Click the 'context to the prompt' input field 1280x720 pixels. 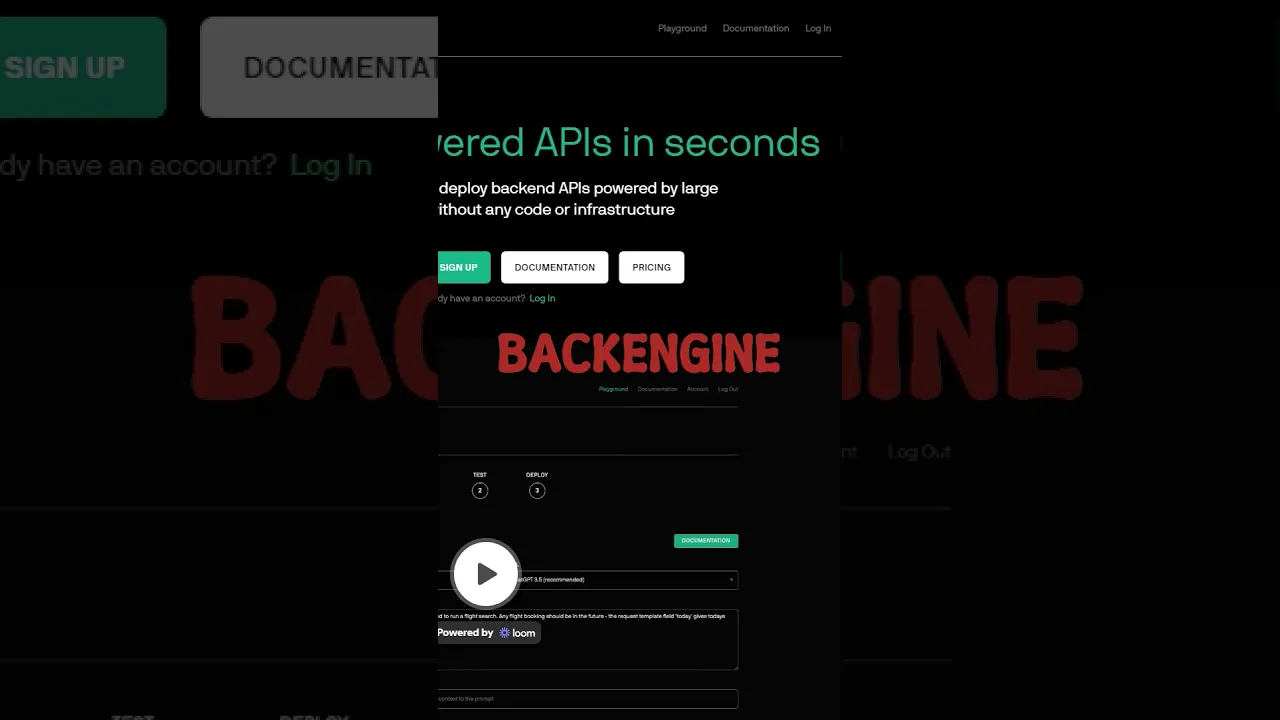click(588, 699)
